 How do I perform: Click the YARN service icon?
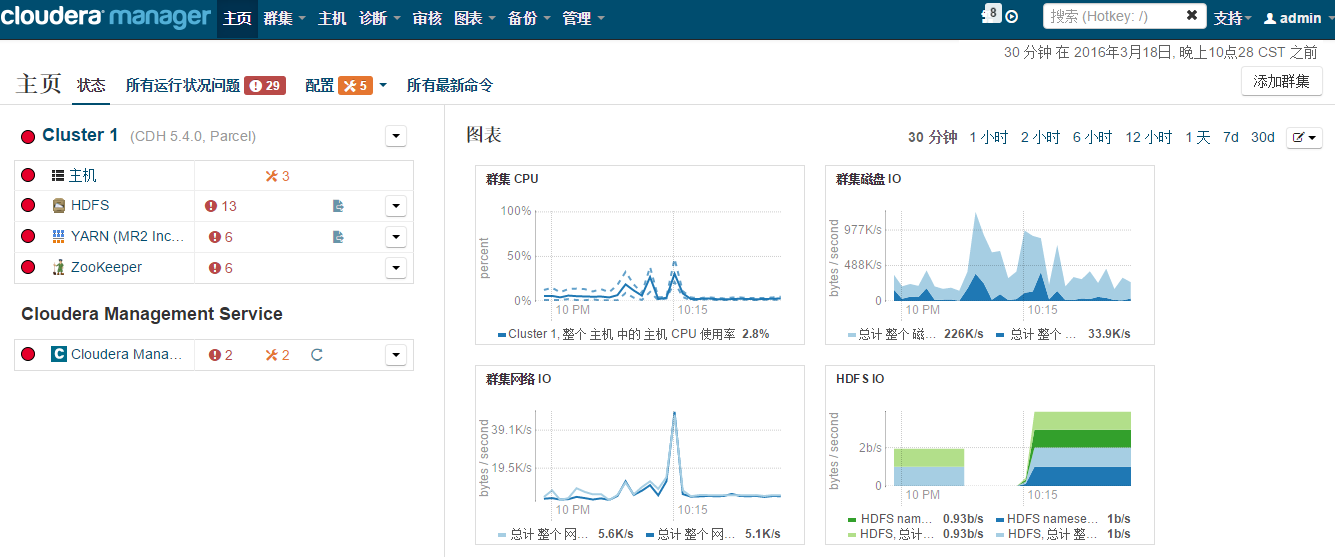click(x=58, y=237)
